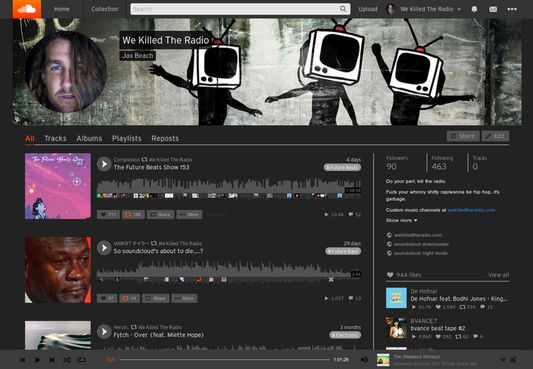Open More menu for So soundcloud's about to die

184,298
